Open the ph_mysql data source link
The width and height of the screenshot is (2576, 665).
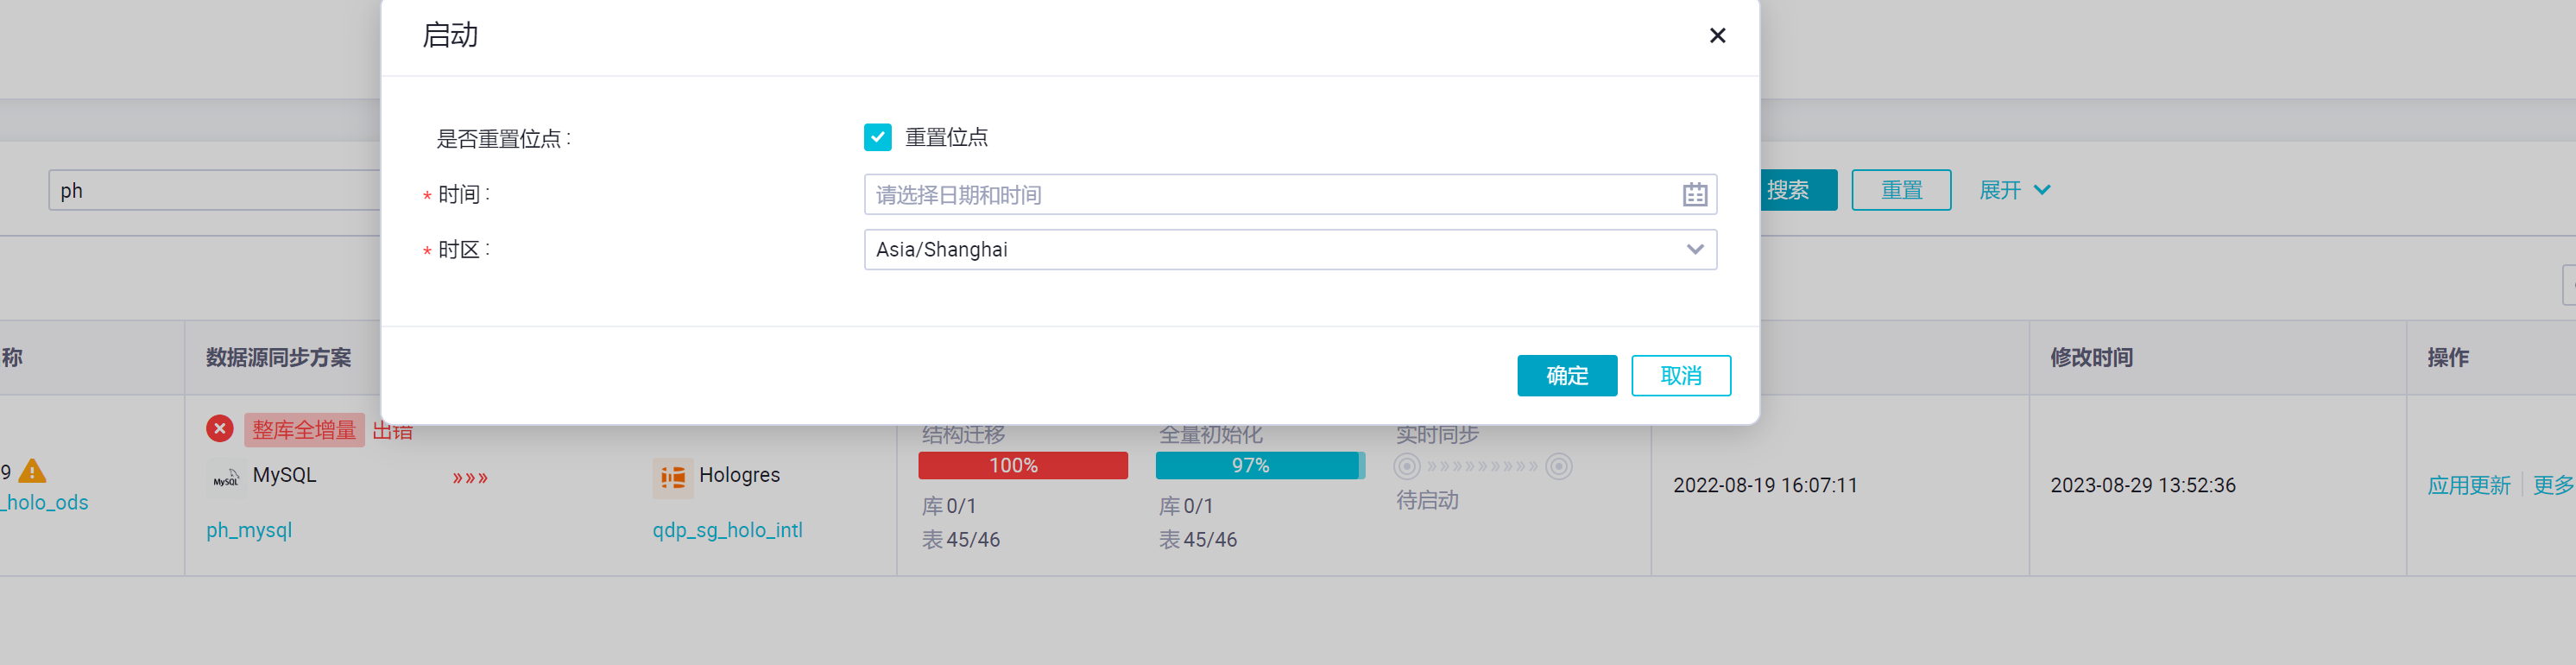249,530
